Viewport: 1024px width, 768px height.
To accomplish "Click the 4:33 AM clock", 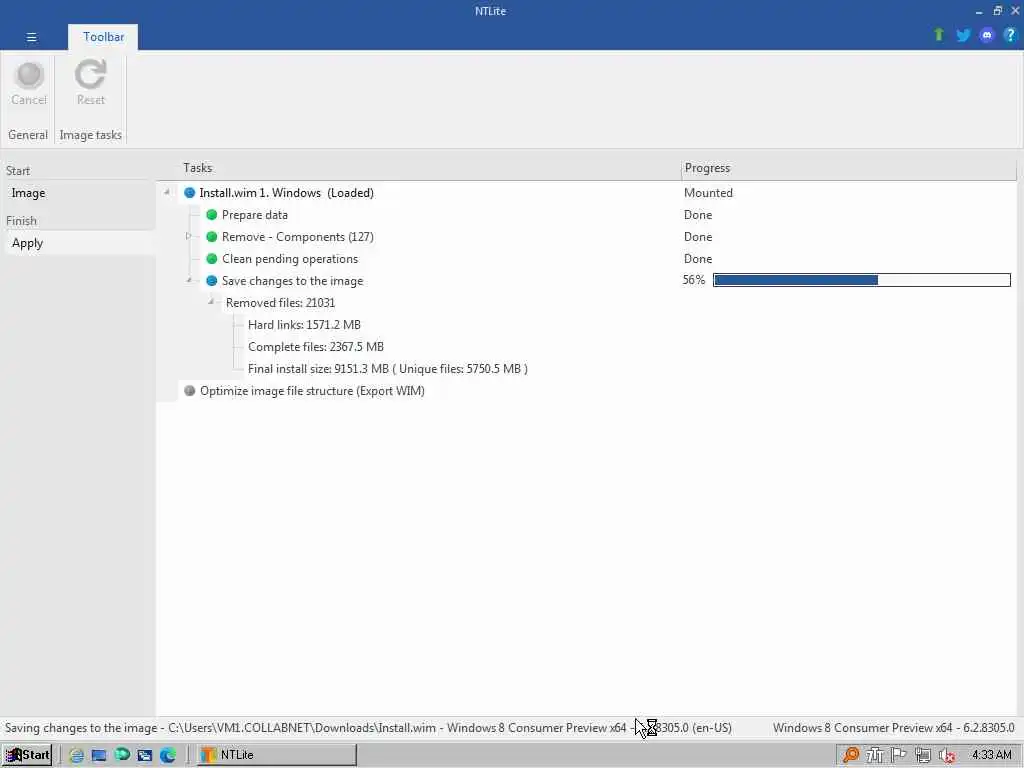I will click(x=991, y=755).
